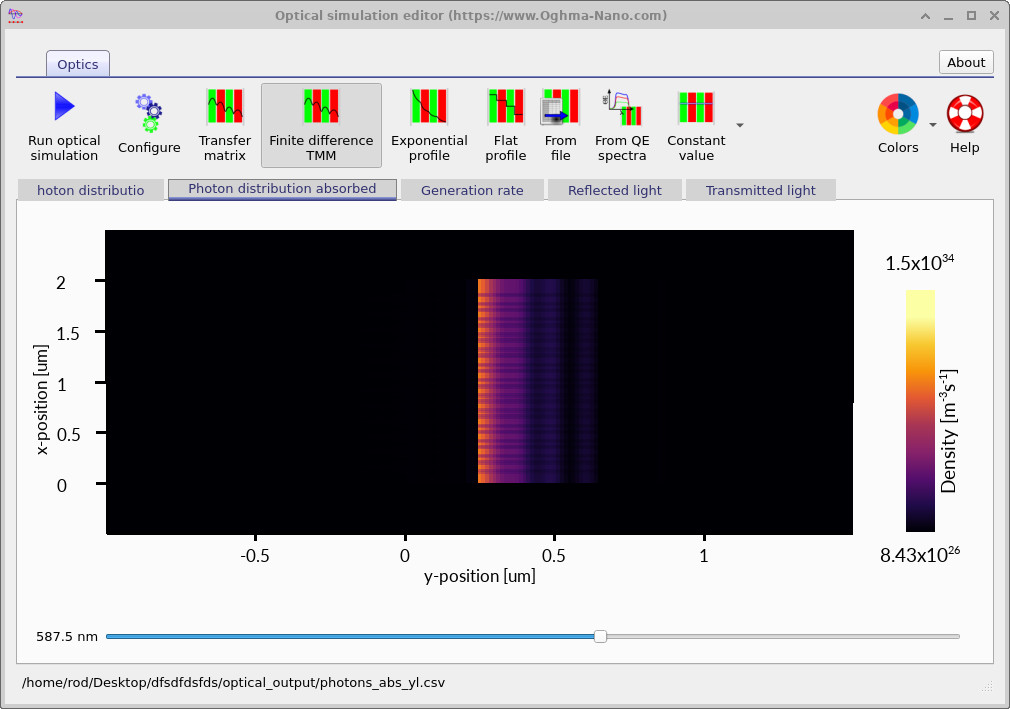Click the absorbed photon heatmap region

pos(537,381)
